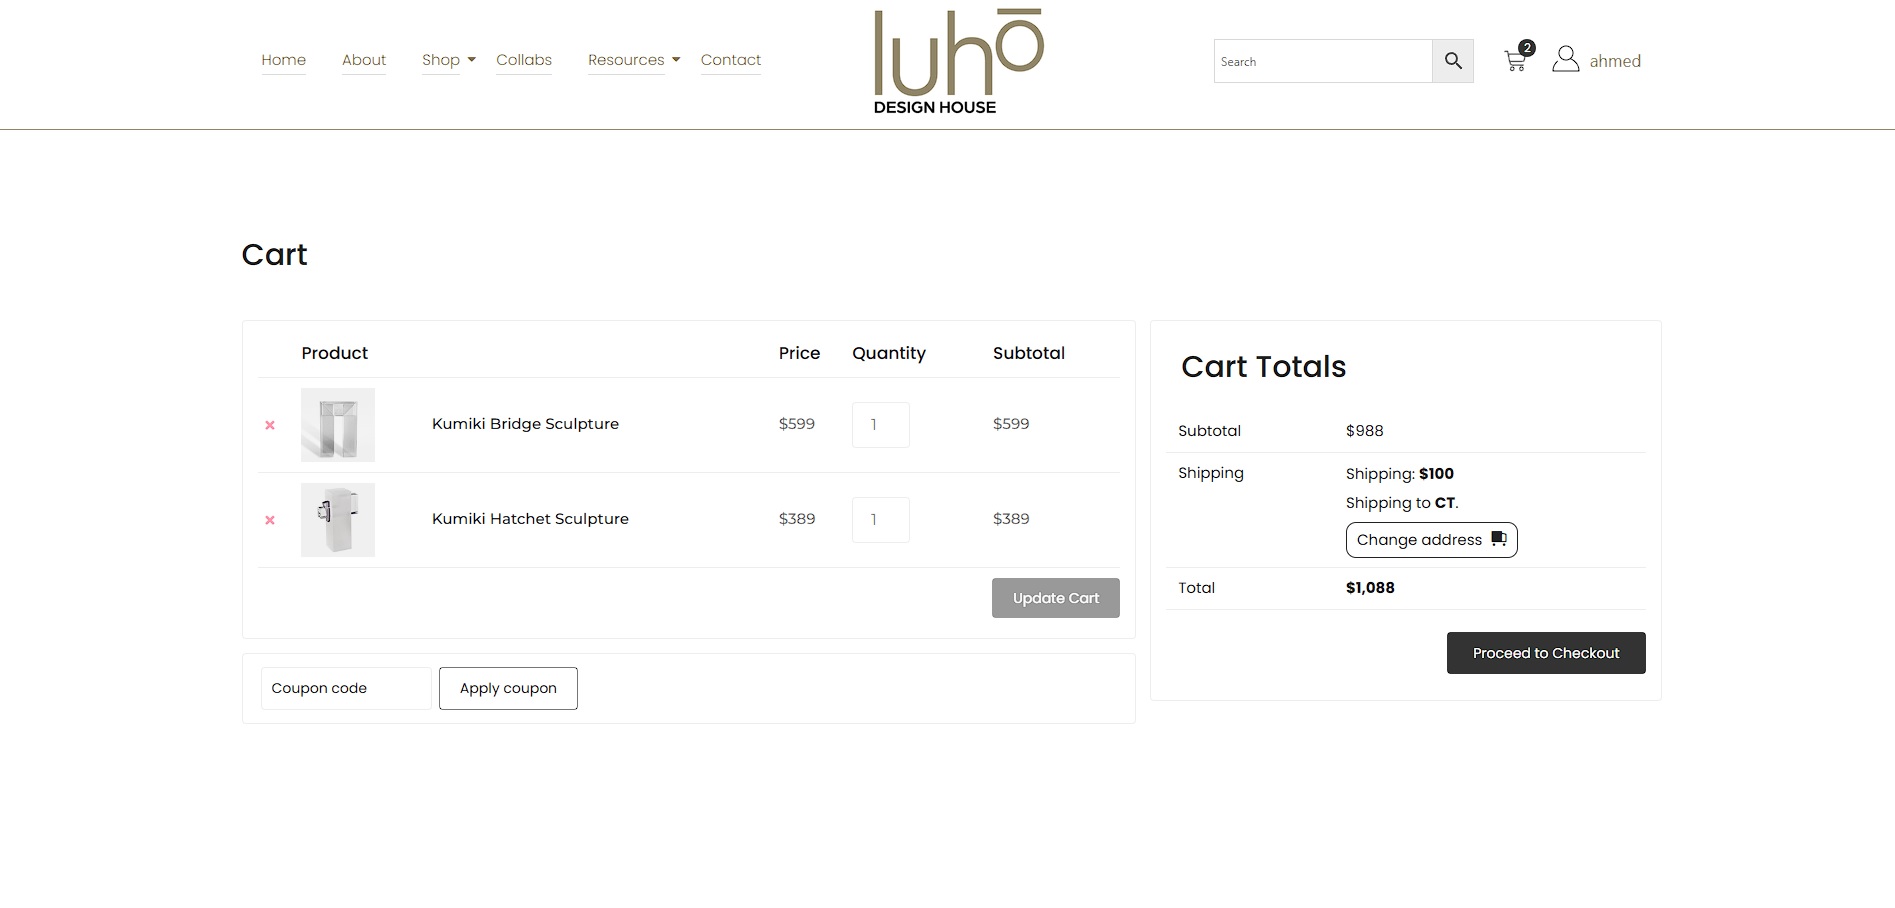Open Kumiki Bridge Sculpture product link
This screenshot has width=1895, height=908.
point(525,424)
